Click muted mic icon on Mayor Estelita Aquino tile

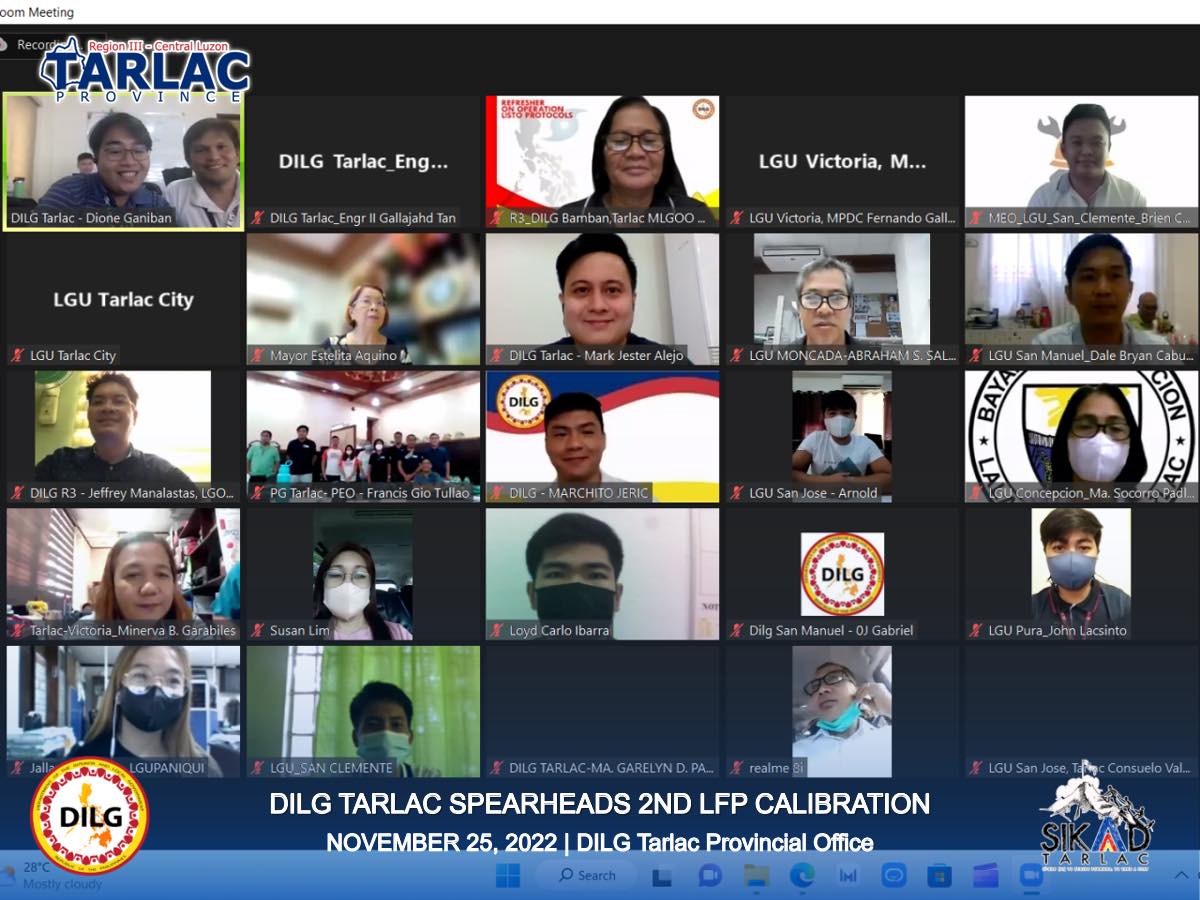[258, 355]
